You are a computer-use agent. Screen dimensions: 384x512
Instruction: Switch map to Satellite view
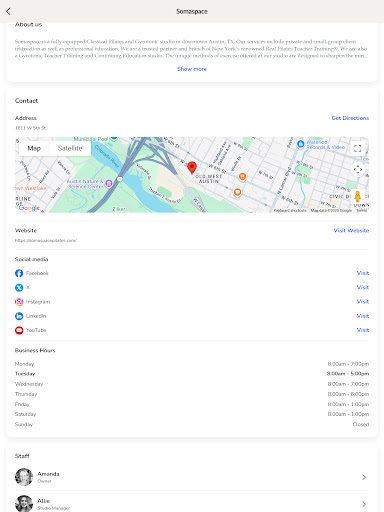click(x=70, y=148)
